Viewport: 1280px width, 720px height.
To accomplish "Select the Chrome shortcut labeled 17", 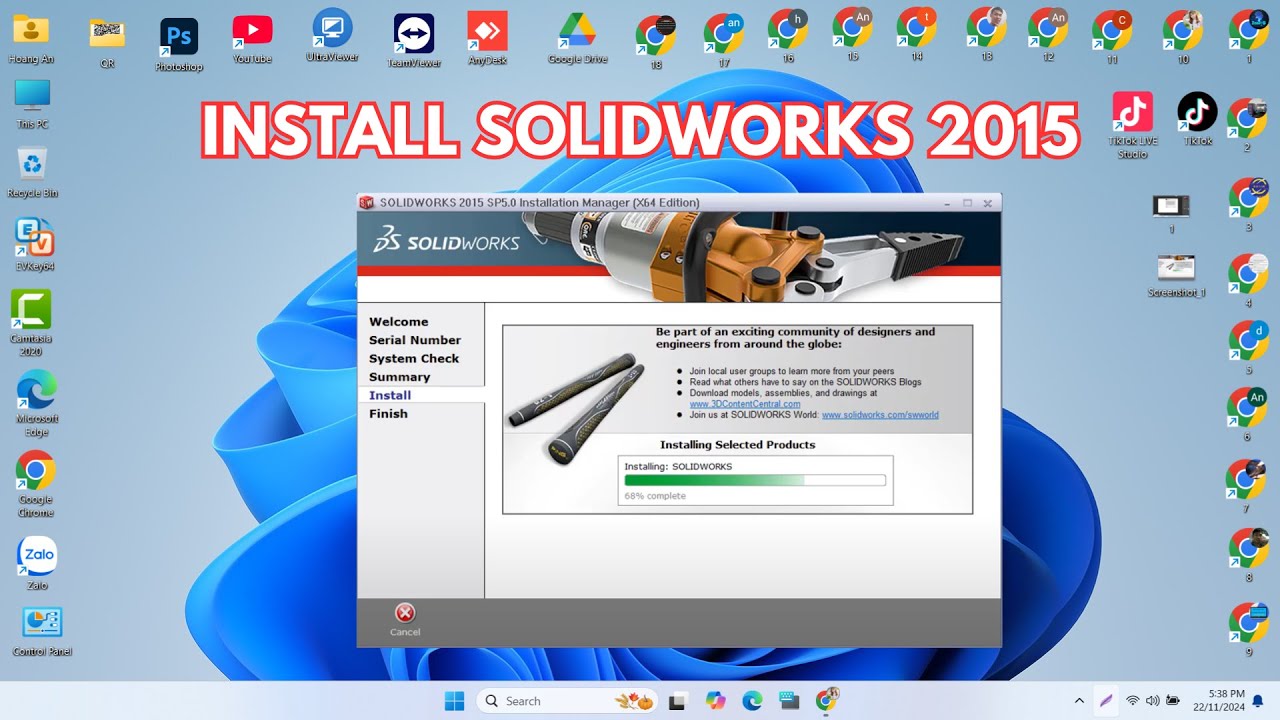I will point(723,41).
